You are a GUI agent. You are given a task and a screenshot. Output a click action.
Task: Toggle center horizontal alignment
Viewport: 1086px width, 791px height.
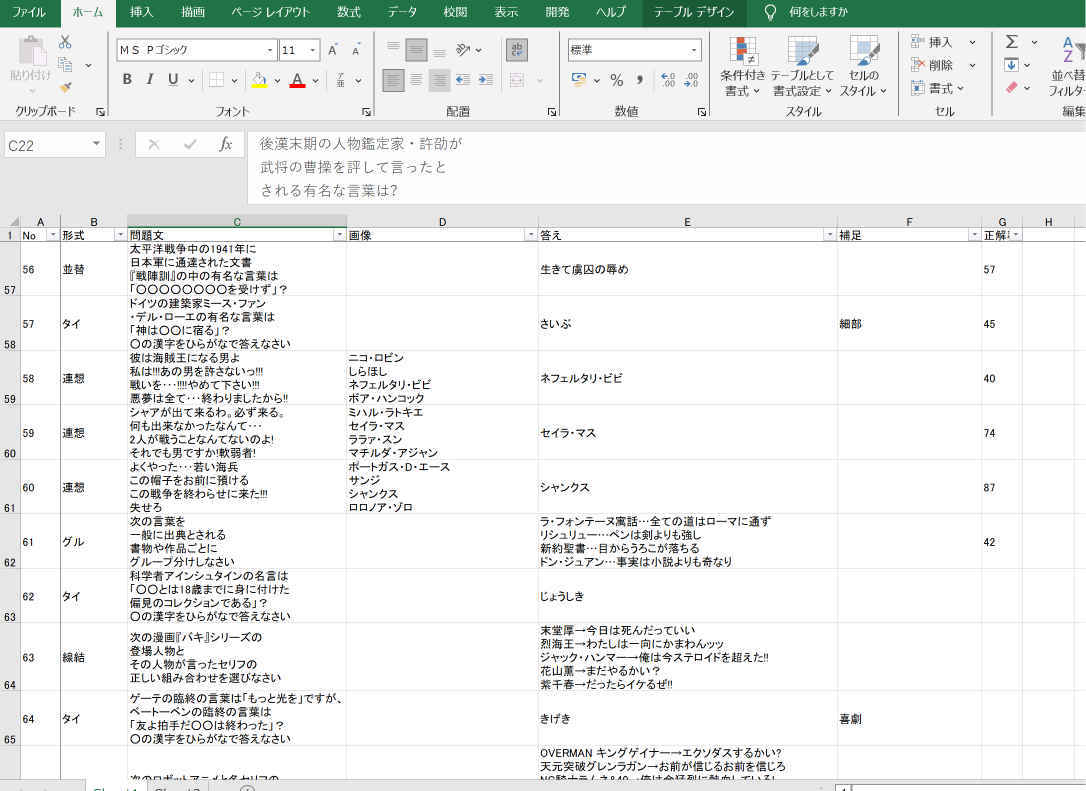[416, 80]
